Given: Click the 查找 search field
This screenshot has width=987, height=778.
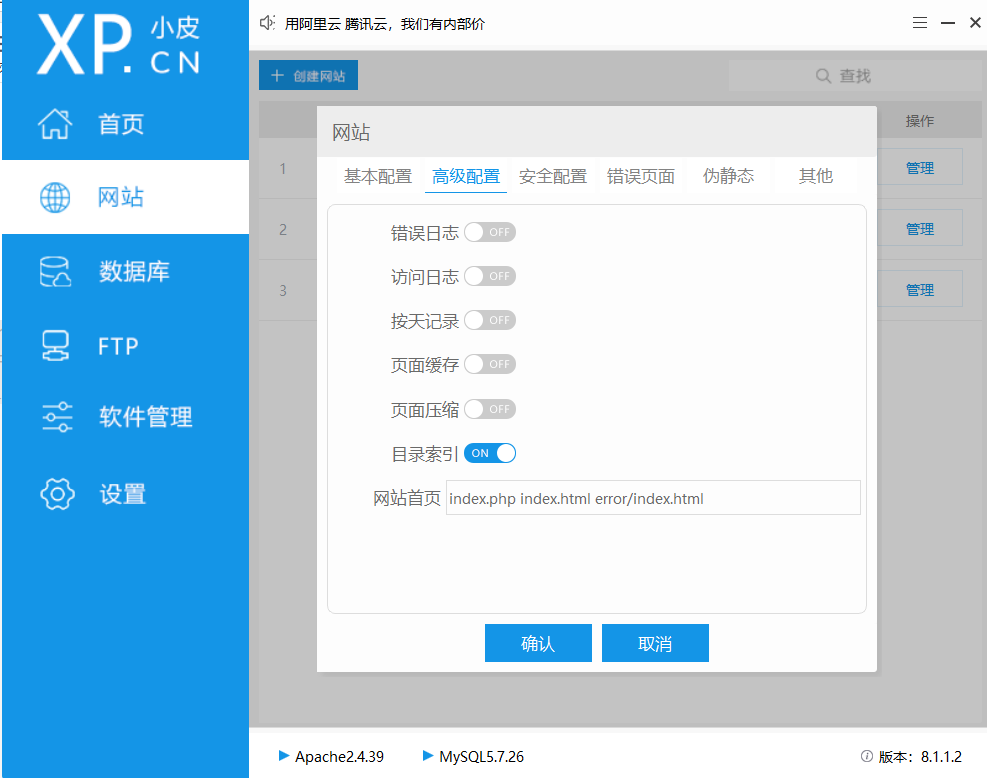Looking at the screenshot, I should point(856,76).
